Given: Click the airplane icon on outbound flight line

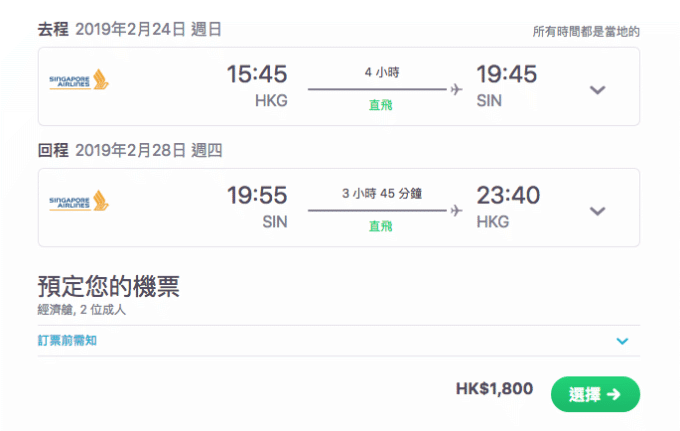Looking at the screenshot, I should click(456, 89).
